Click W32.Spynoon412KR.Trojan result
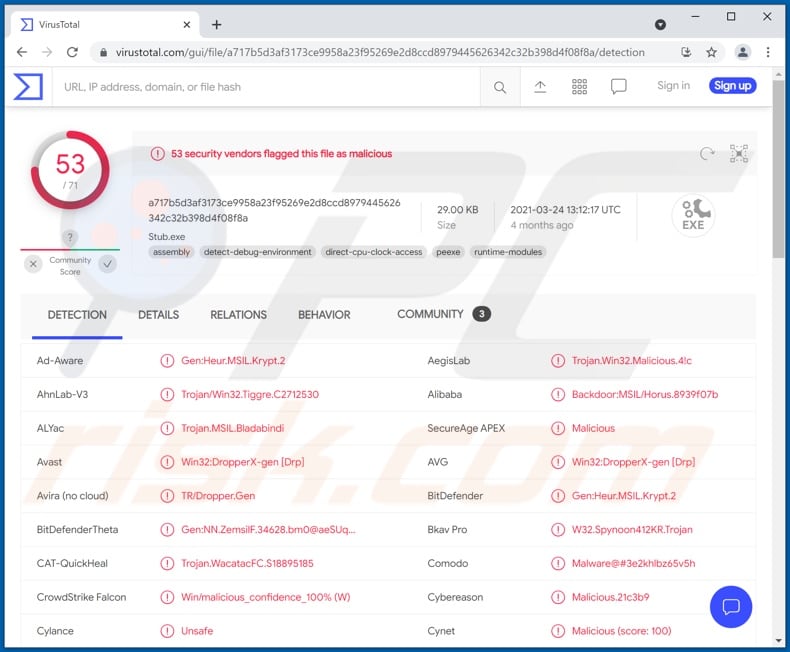The image size is (790, 652). pos(632,530)
